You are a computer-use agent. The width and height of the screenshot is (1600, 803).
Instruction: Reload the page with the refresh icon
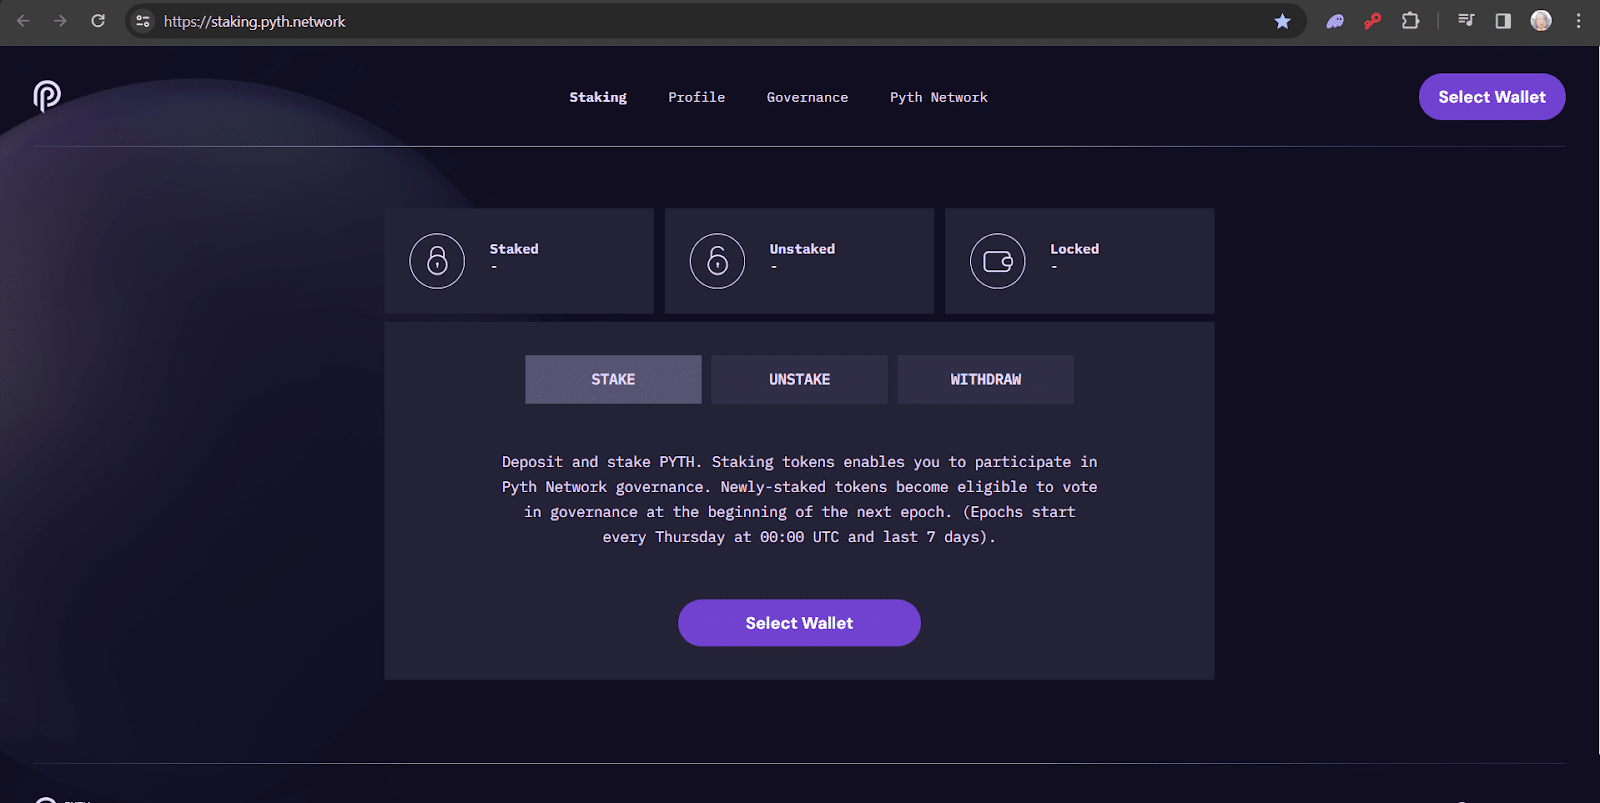[x=98, y=21]
